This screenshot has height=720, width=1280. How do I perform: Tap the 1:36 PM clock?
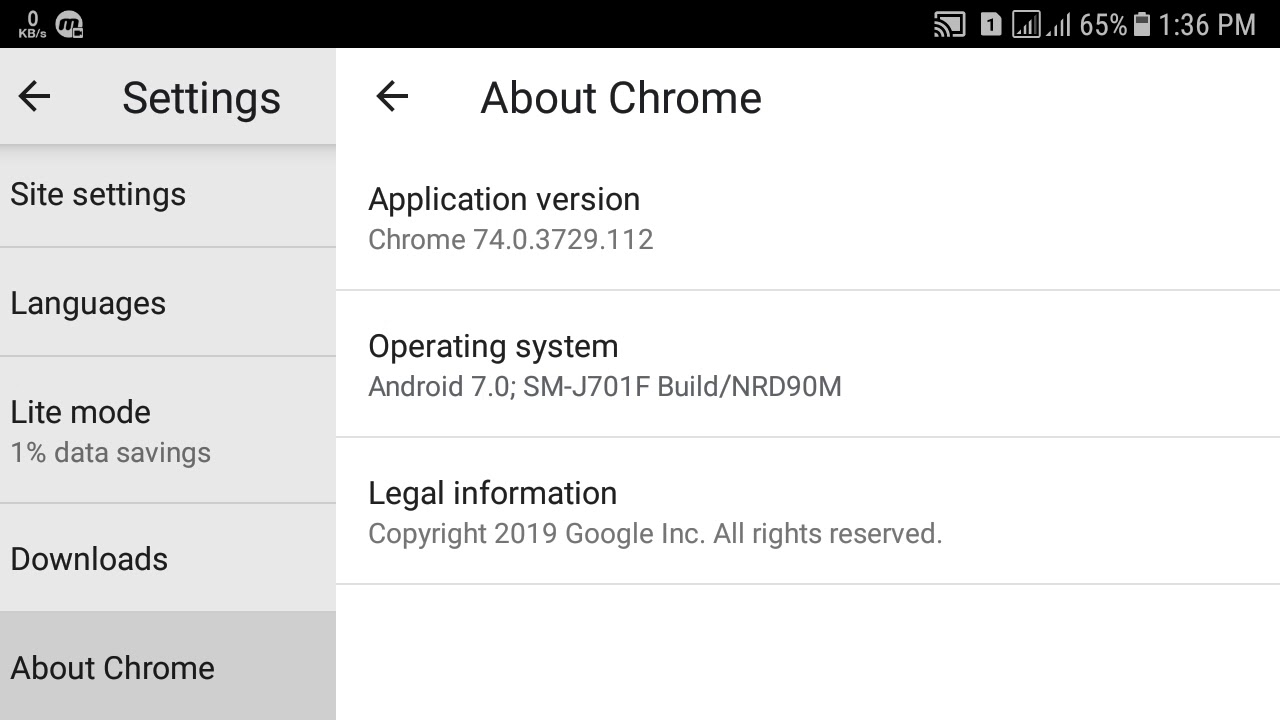[1207, 24]
